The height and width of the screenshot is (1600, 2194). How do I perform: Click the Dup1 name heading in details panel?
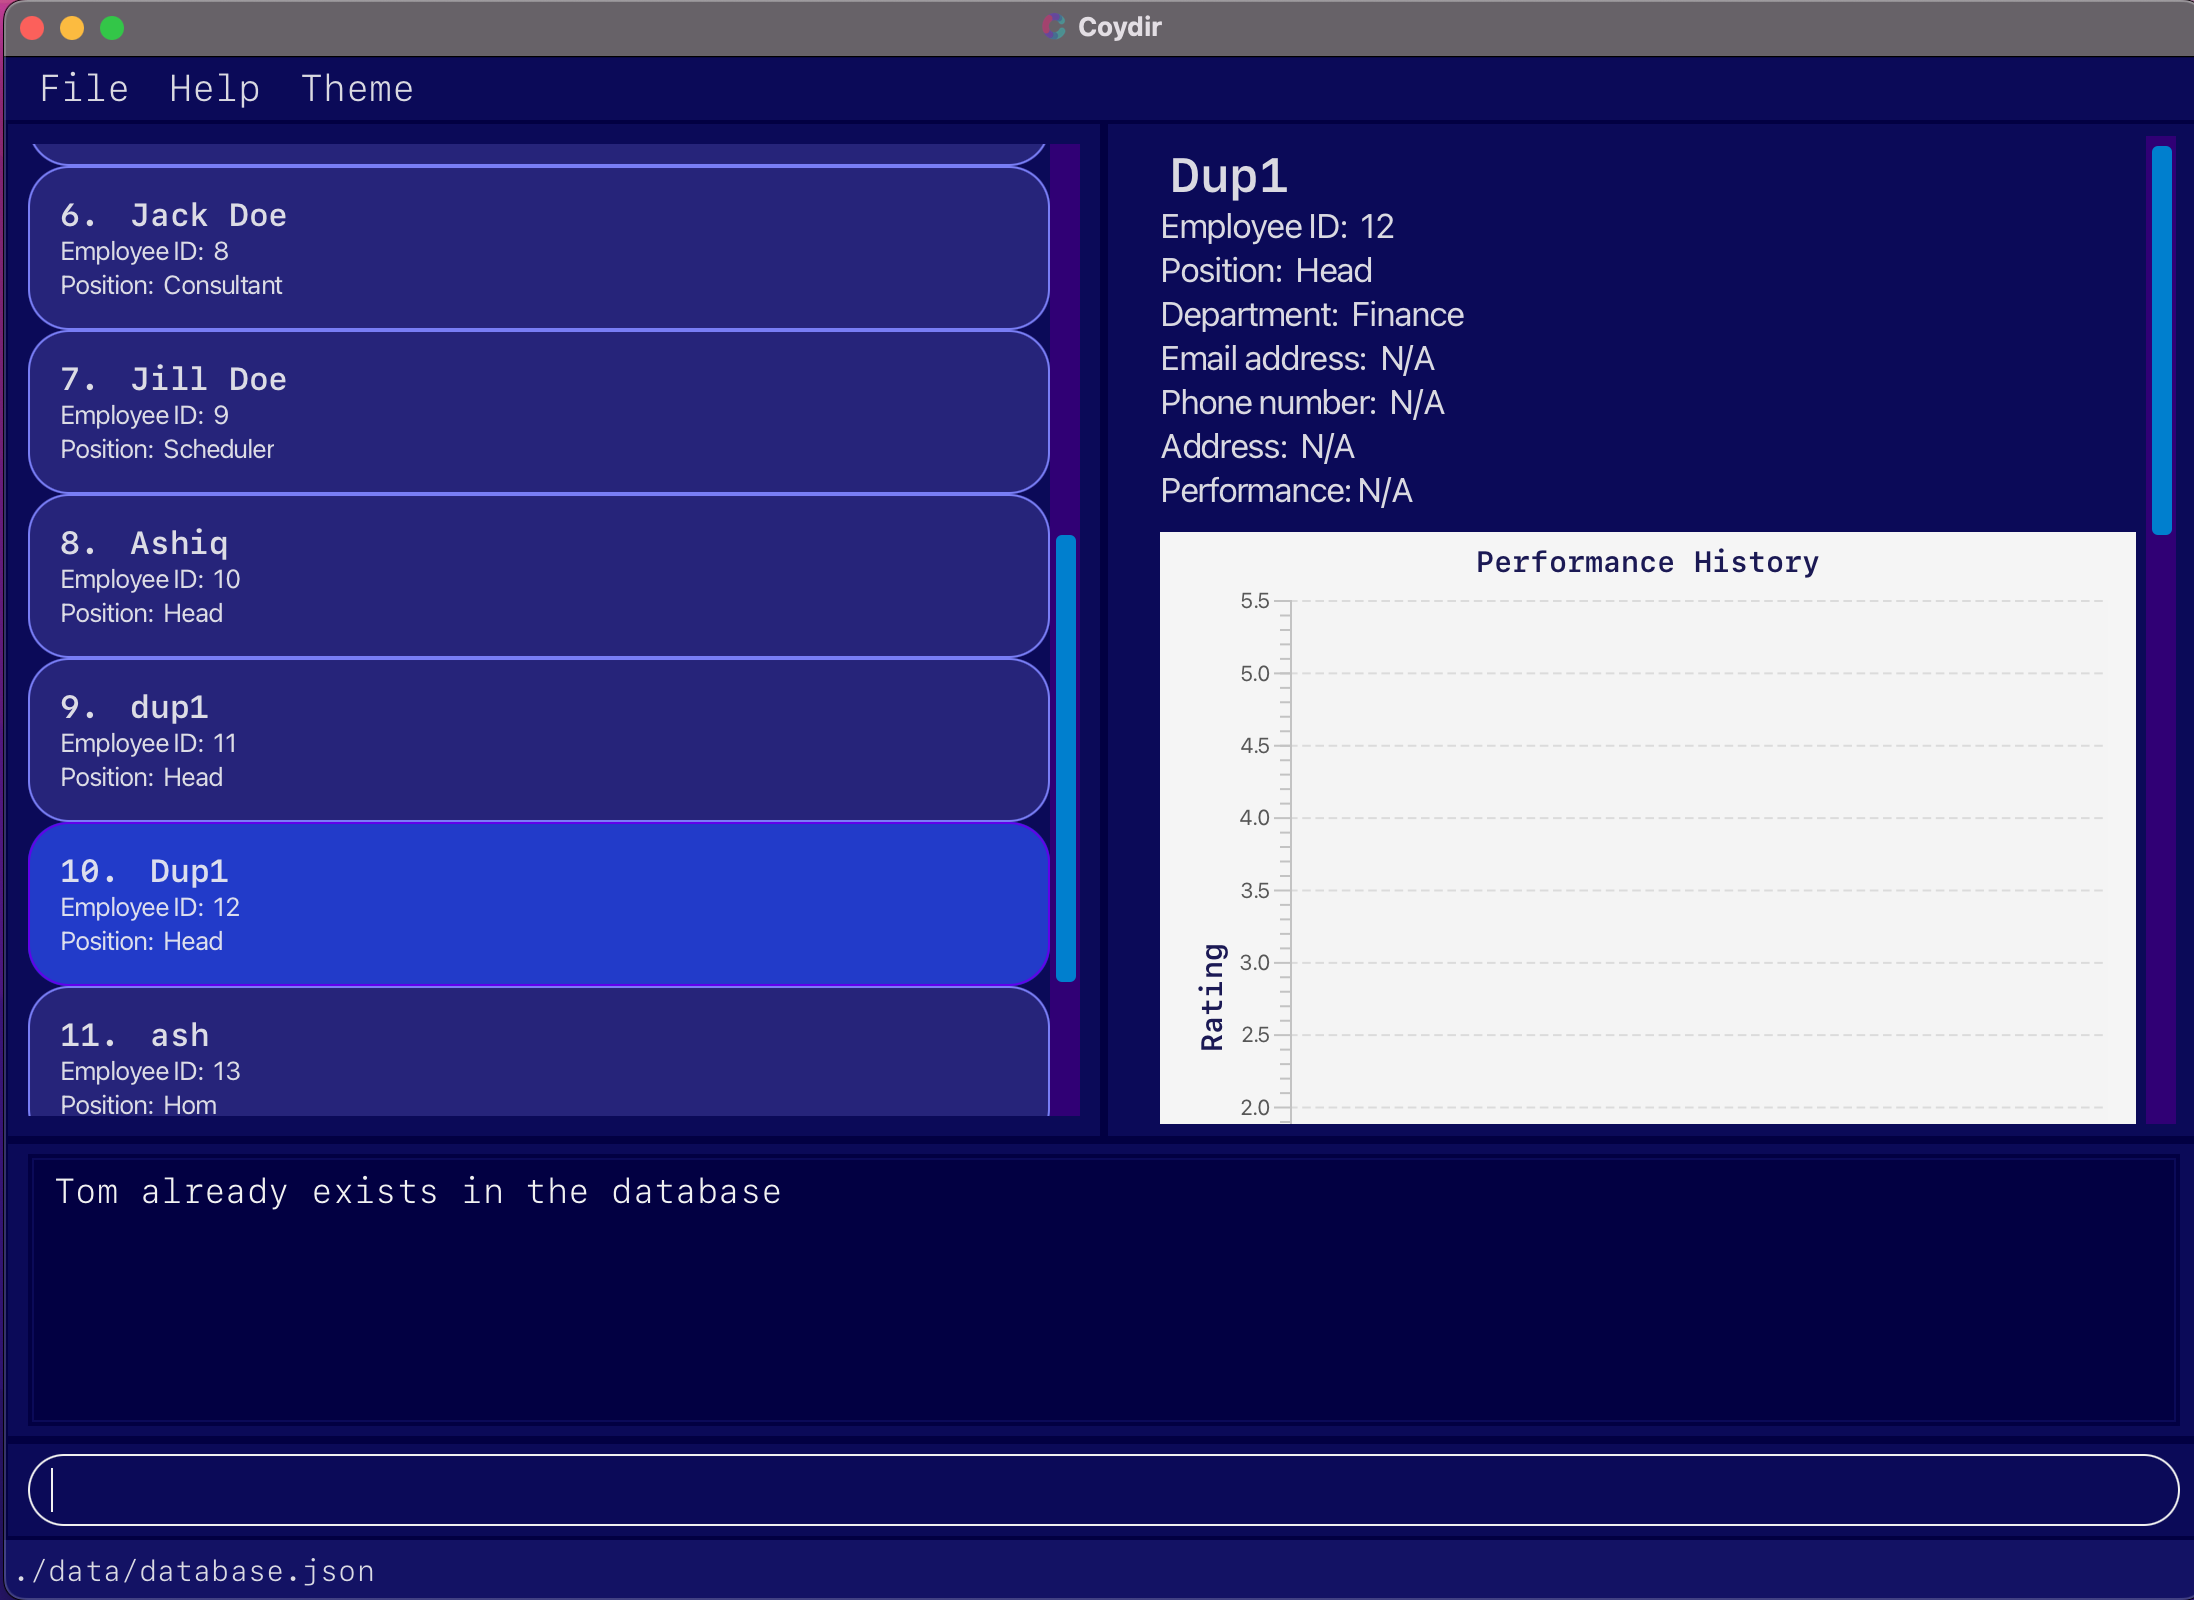(x=1228, y=176)
